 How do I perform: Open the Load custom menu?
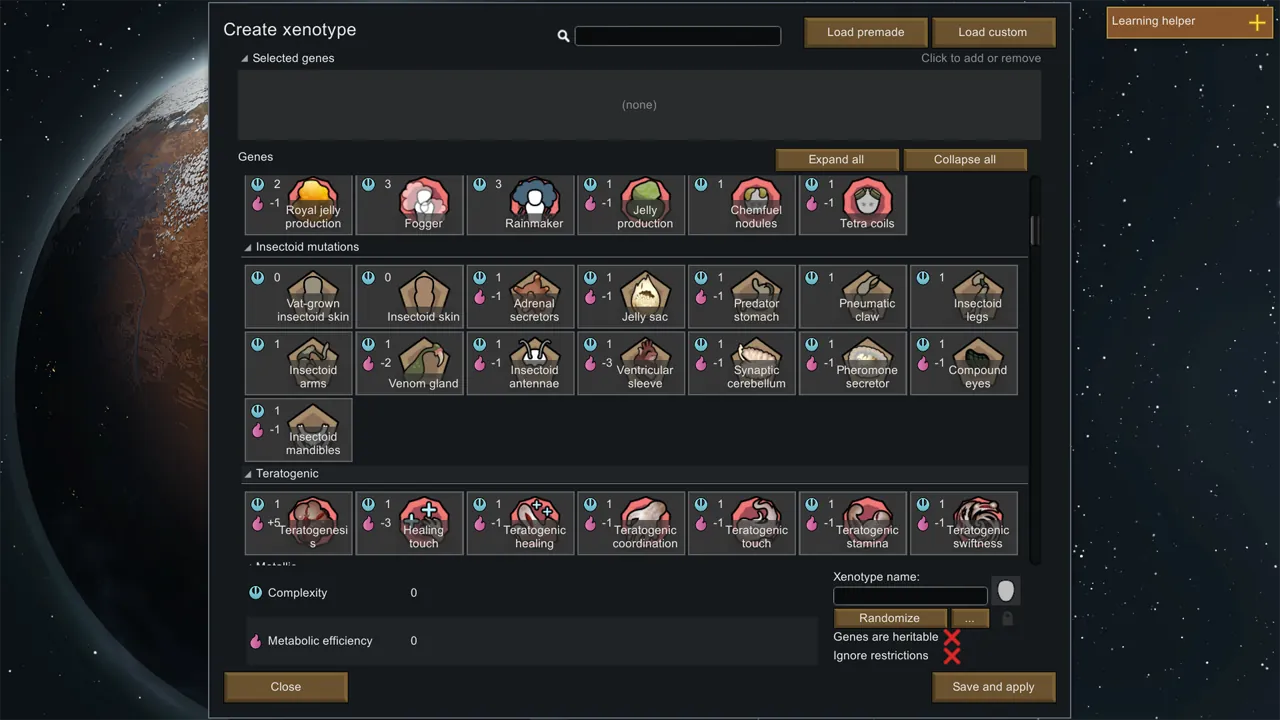(x=992, y=32)
